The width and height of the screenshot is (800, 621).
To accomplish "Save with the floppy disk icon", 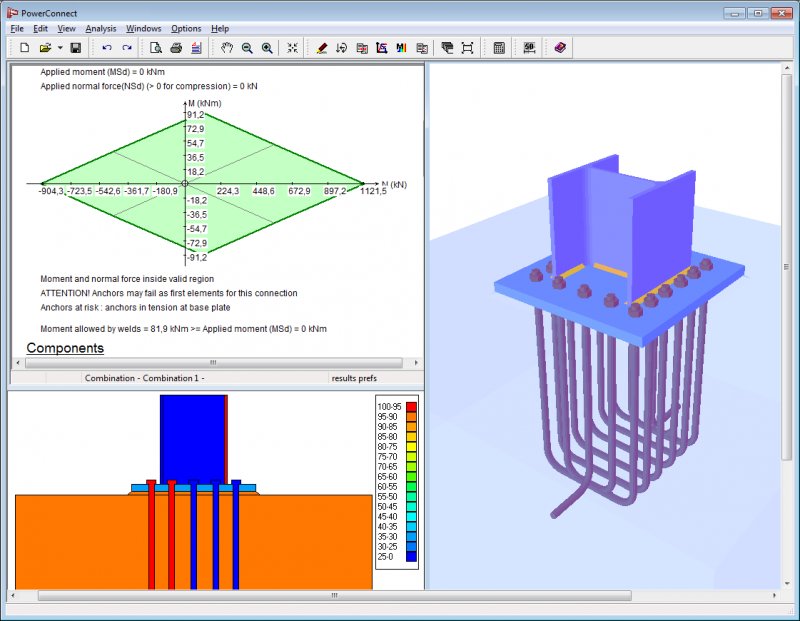I will pyautogui.click(x=76, y=48).
